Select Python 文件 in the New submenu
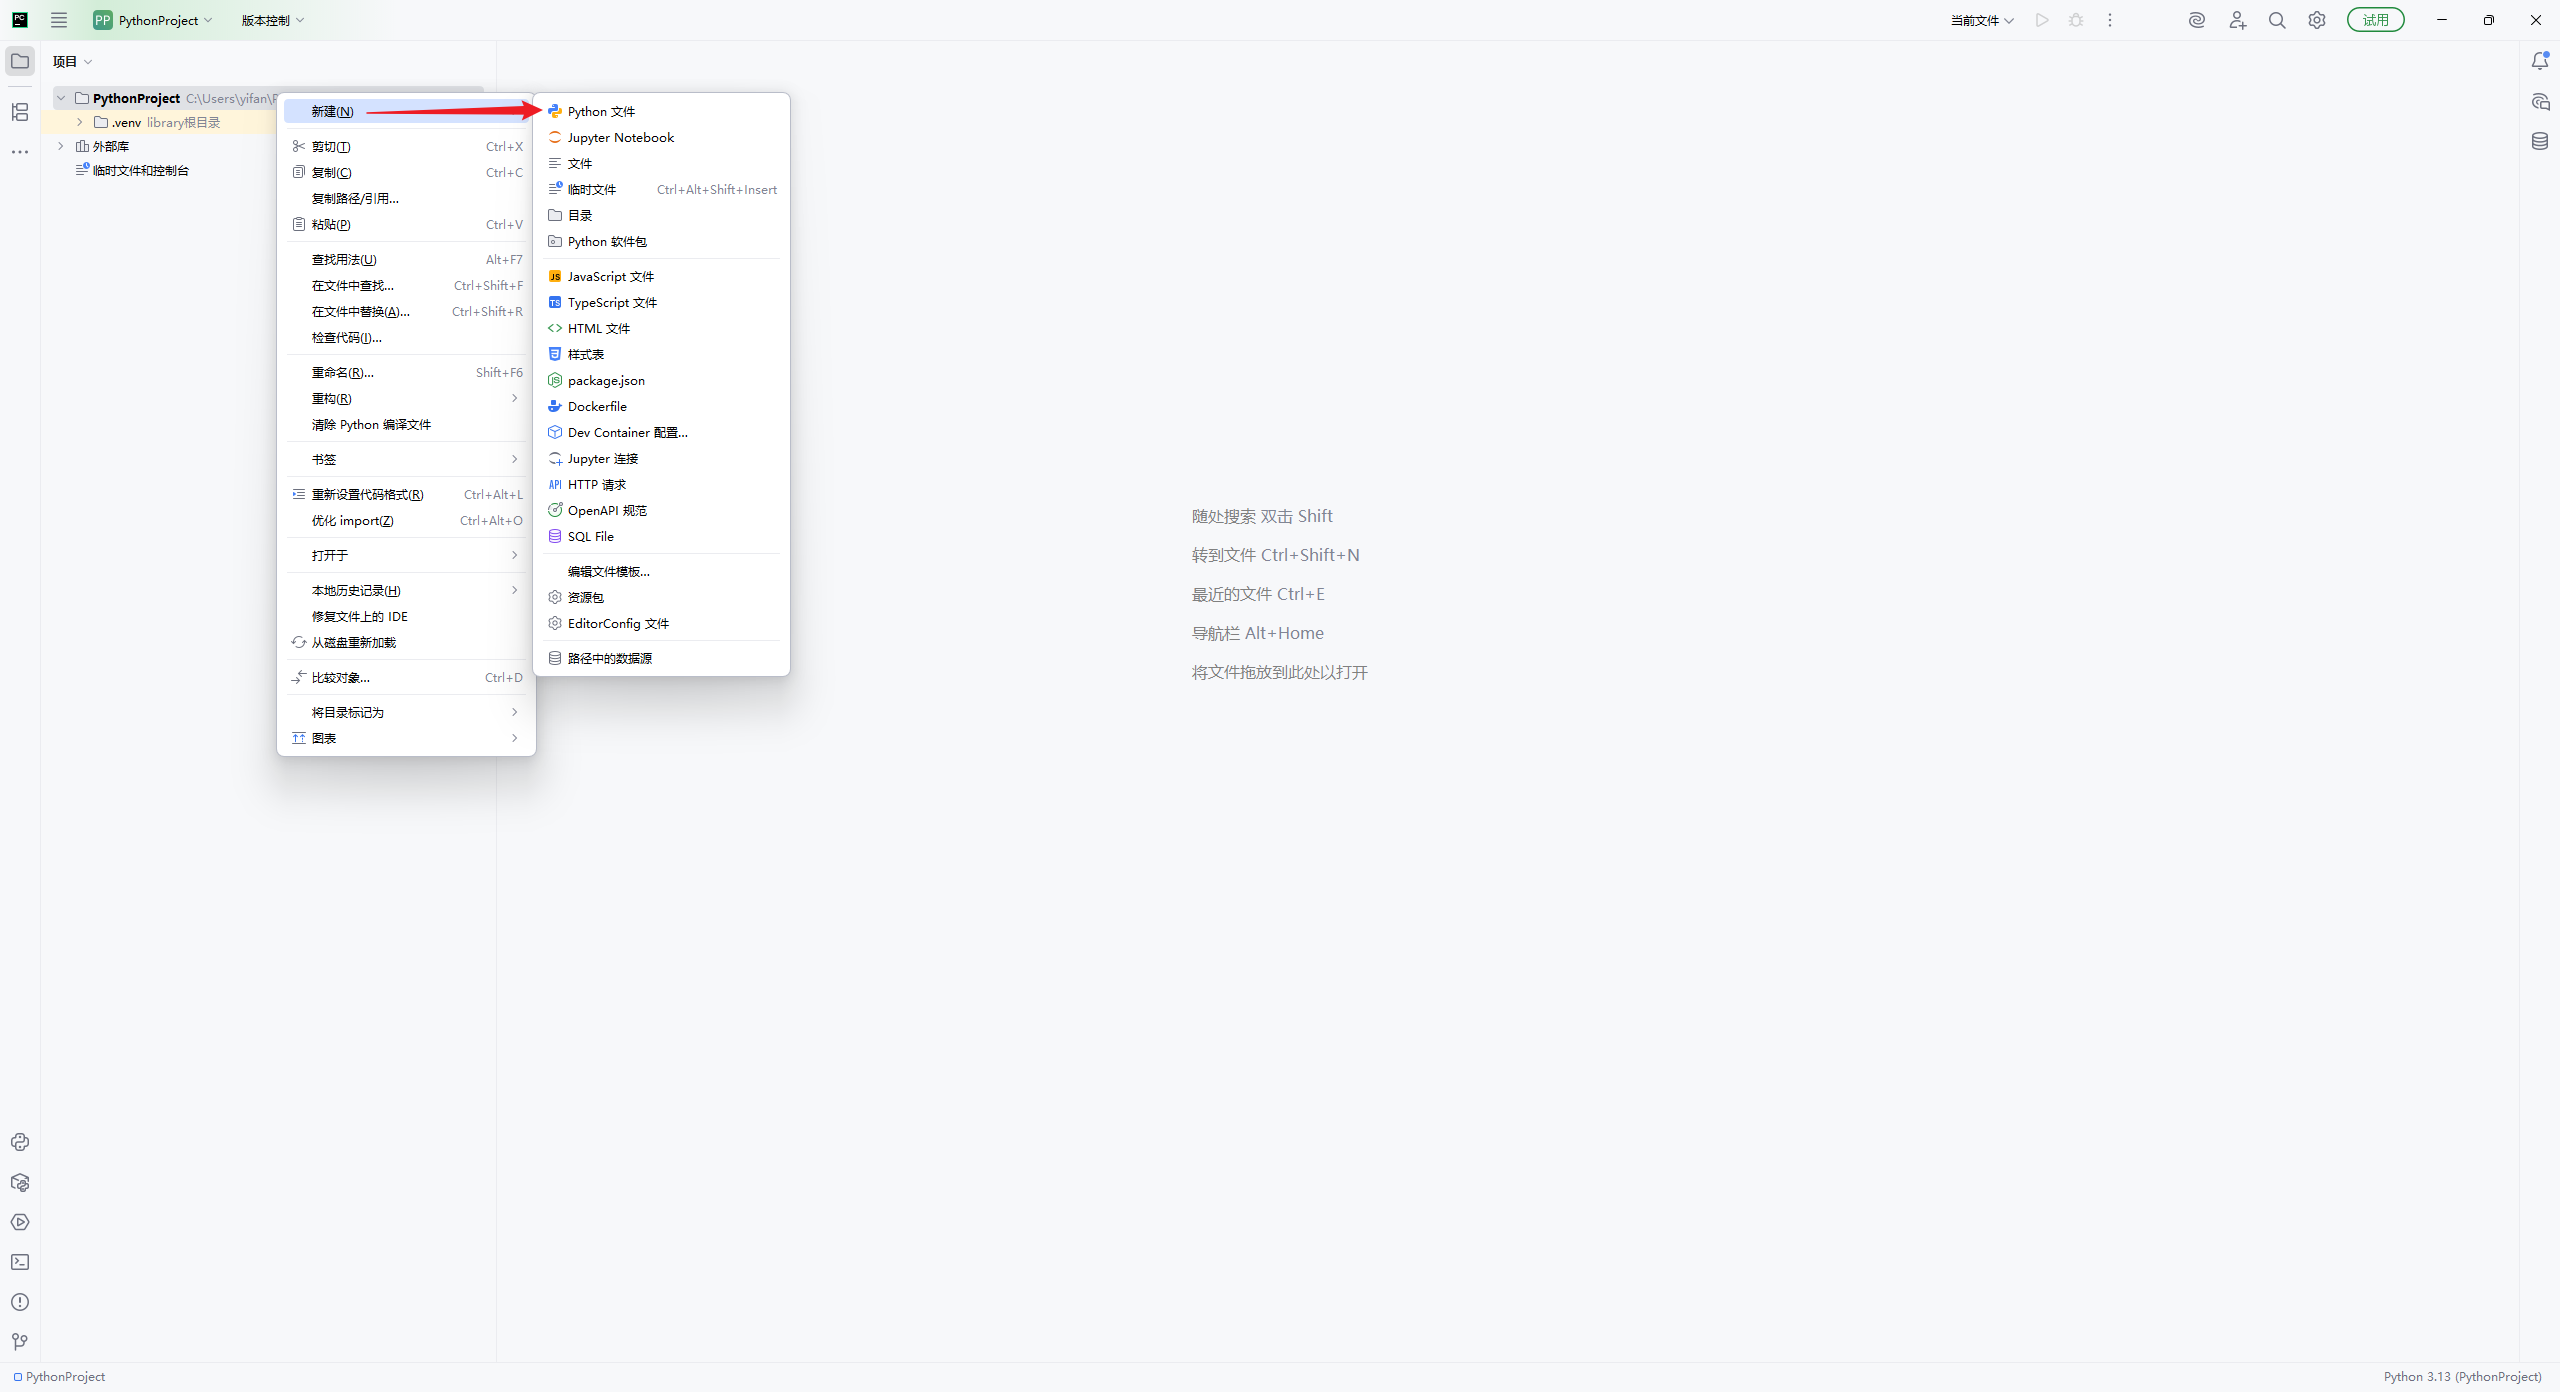Viewport: 2560px width, 1392px height. pos(601,111)
